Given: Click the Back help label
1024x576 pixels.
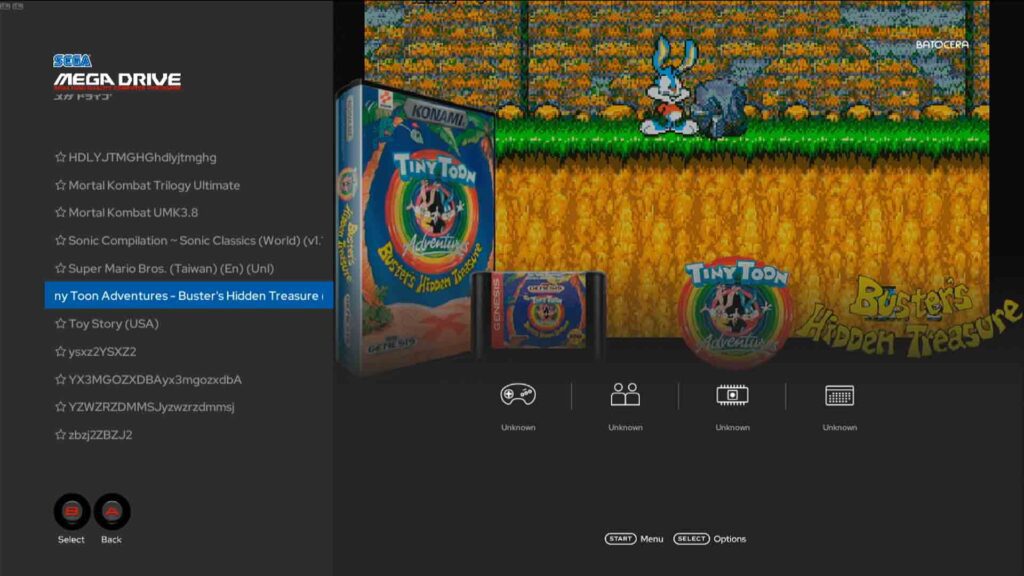Looking at the screenshot, I should (111, 539).
